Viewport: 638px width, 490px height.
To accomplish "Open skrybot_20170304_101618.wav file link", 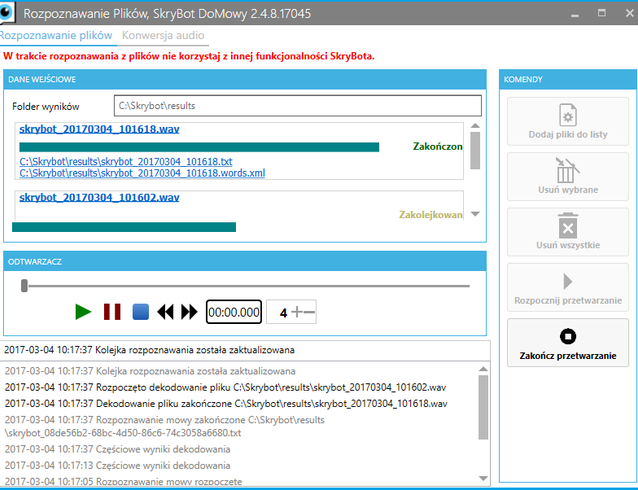I will click(99, 129).
